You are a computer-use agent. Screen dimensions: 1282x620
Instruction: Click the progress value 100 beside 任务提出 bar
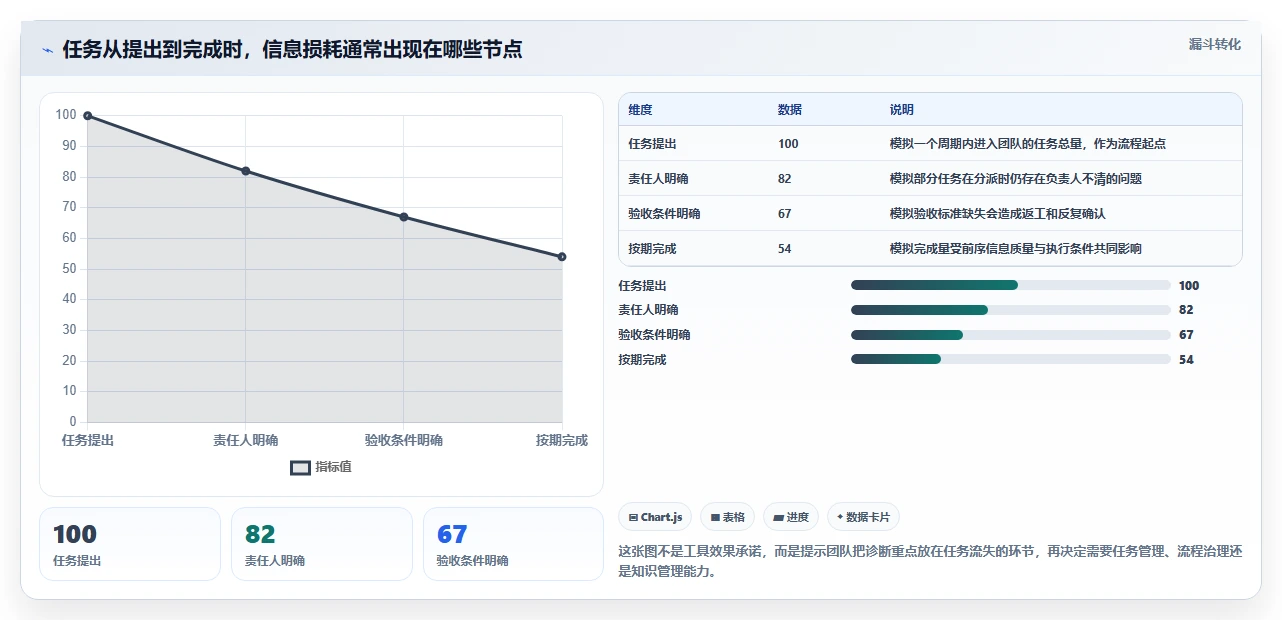(1189, 286)
